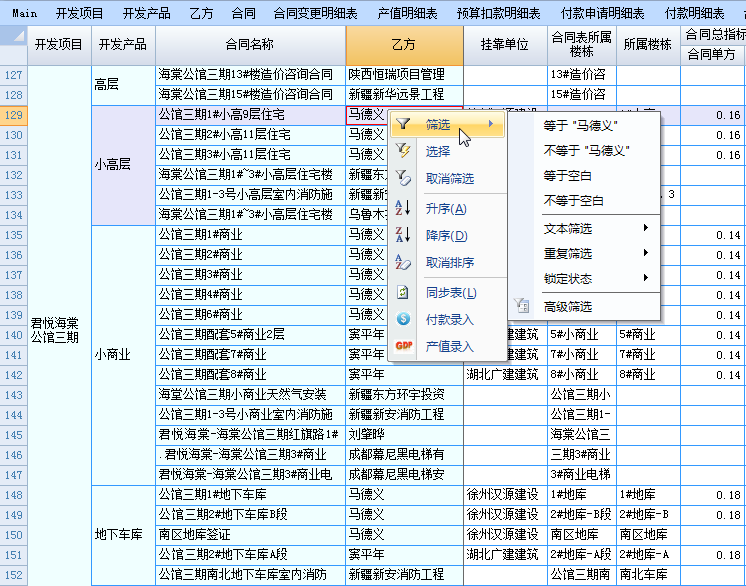Click the funnel filter icon in context menu
Viewport: 746px width, 586px height.
[403, 124]
